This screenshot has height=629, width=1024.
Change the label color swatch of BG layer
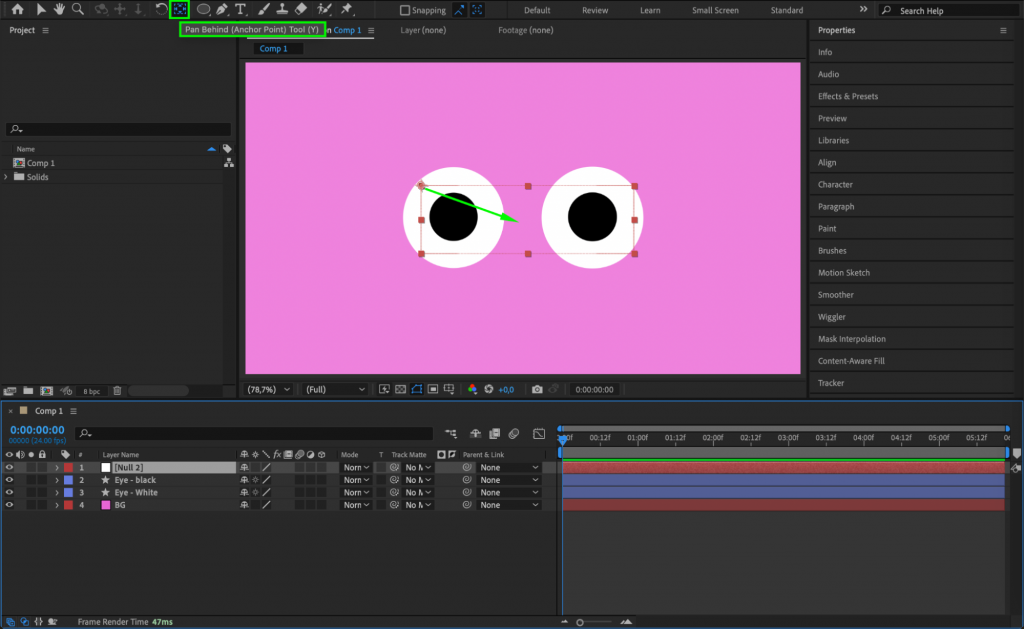coord(68,505)
